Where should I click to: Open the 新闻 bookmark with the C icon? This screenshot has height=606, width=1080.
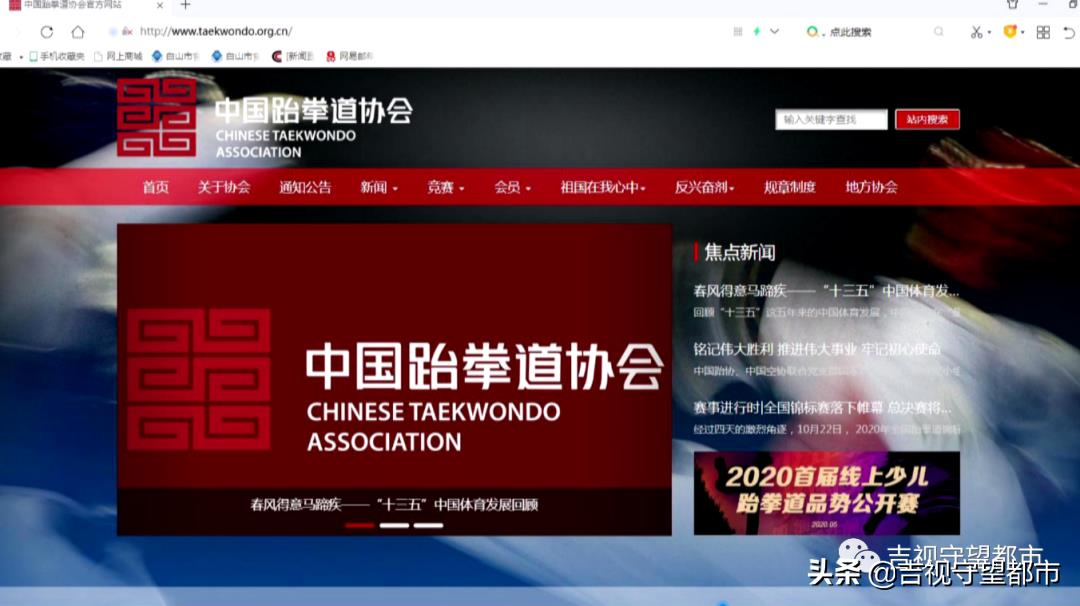coord(293,56)
